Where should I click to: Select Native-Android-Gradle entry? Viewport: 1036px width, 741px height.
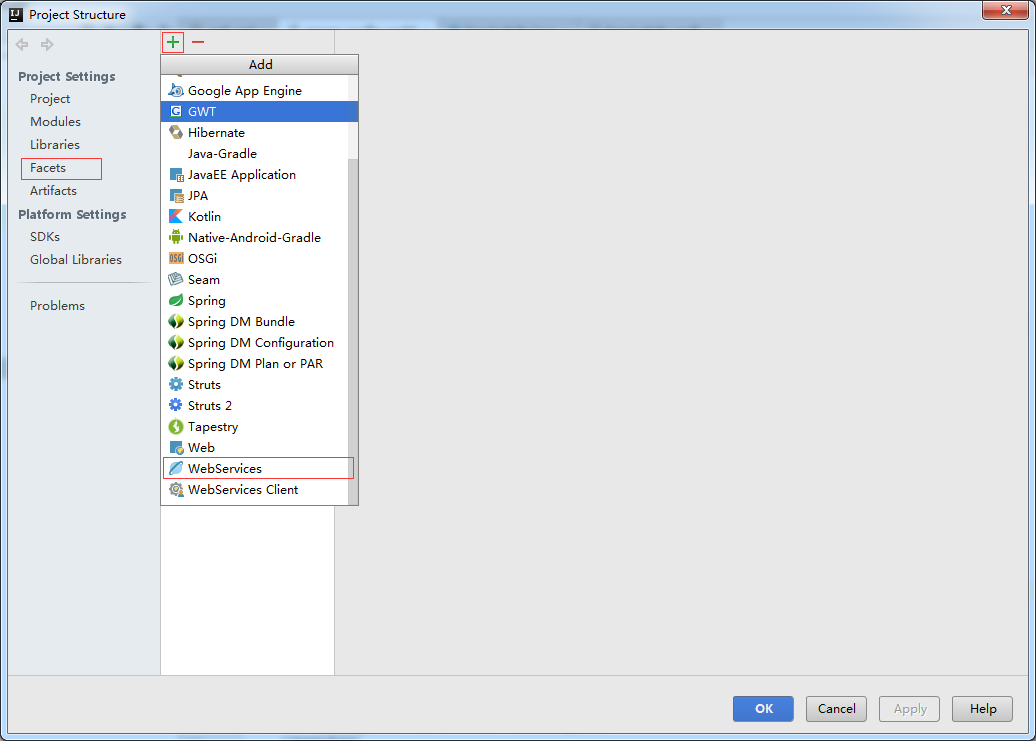tap(254, 238)
